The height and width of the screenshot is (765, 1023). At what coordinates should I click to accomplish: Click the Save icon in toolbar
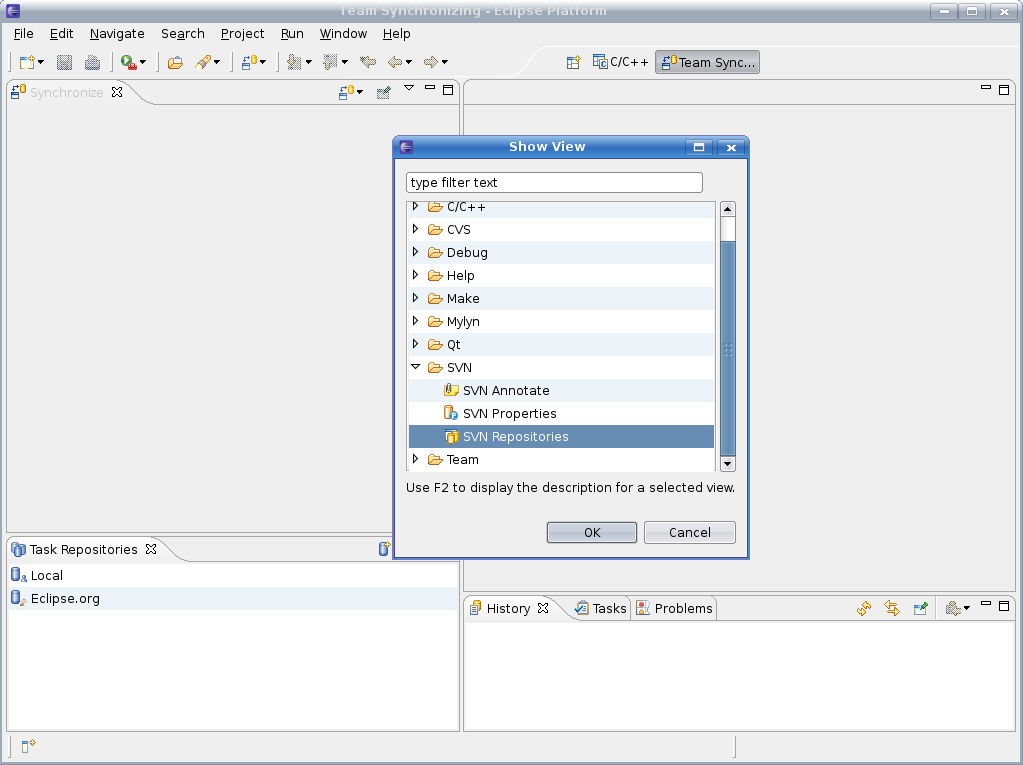tap(64, 62)
